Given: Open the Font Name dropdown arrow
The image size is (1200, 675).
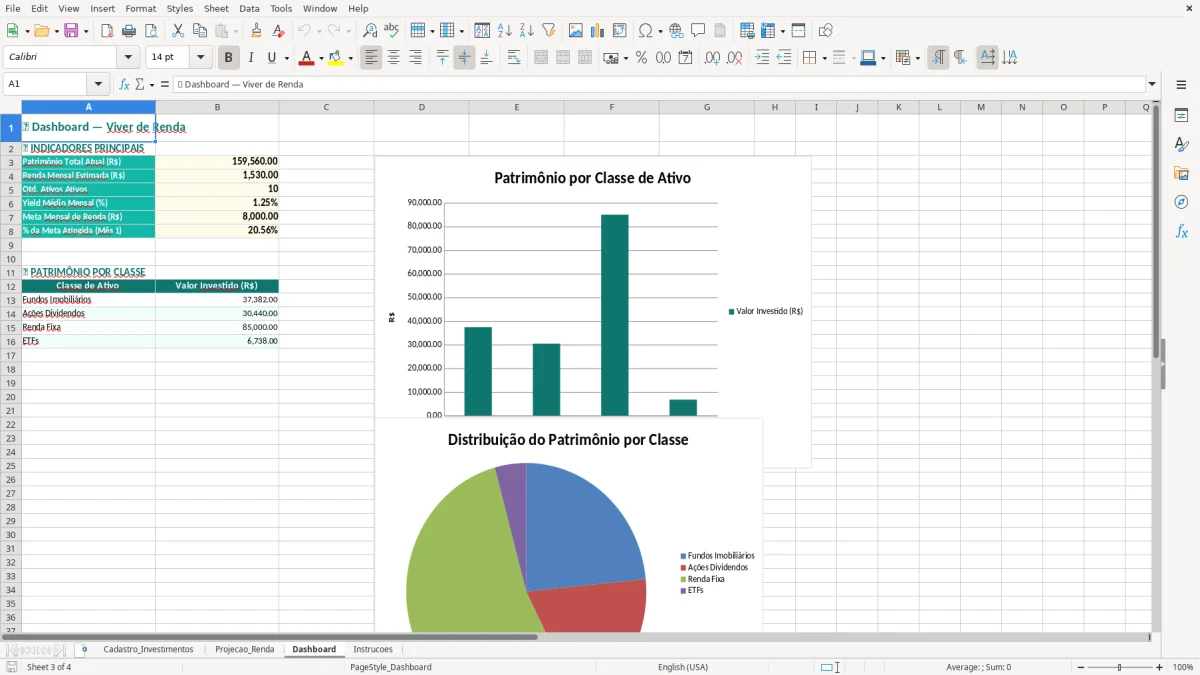Looking at the screenshot, I should pos(128,58).
